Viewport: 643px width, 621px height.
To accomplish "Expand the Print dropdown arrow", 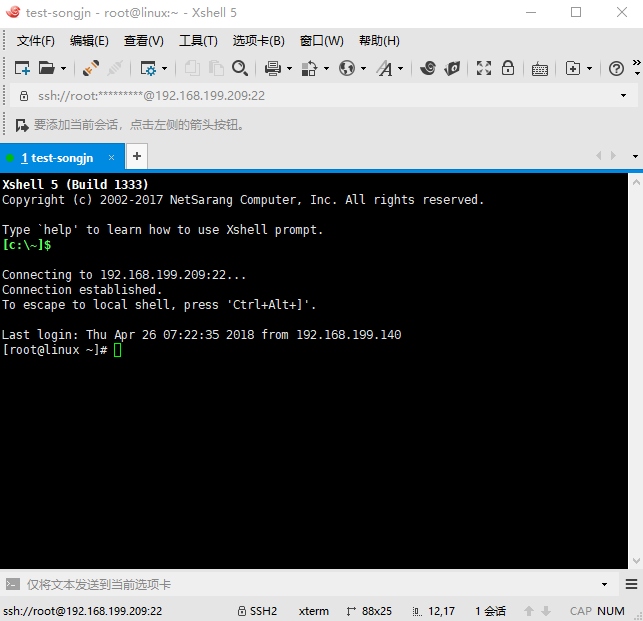I will point(290,68).
